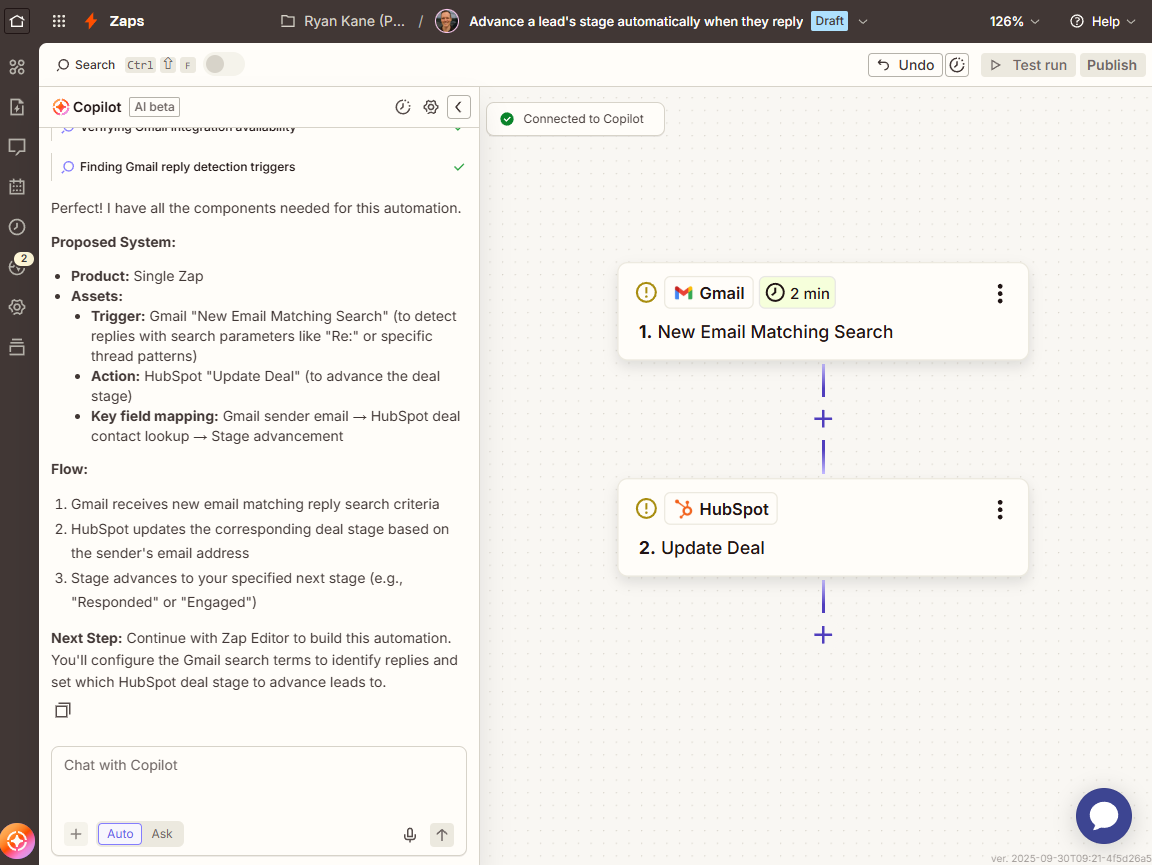Click the Copilot launcher icon at bottom left
The height and width of the screenshot is (865, 1152).
click(17, 841)
